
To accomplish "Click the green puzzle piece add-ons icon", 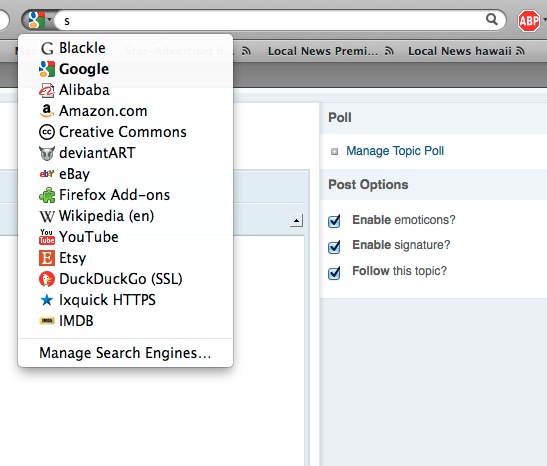I will (47, 195).
